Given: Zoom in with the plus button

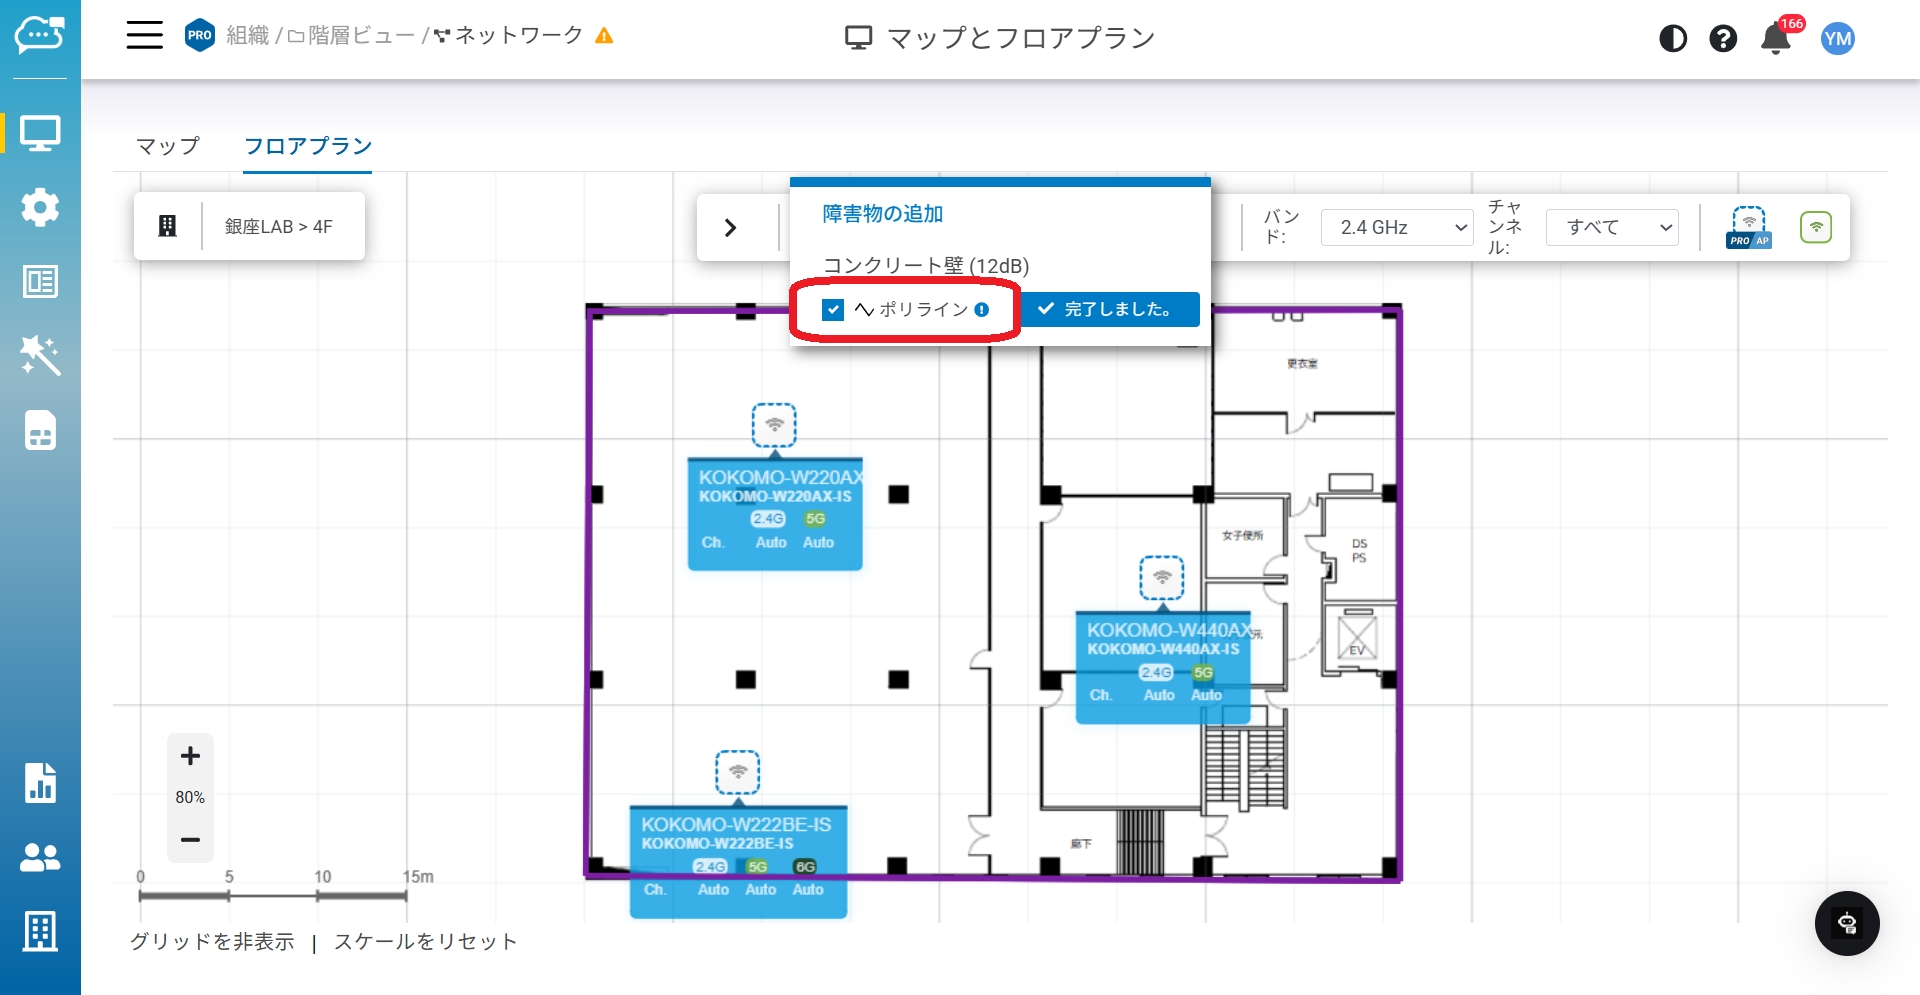Looking at the screenshot, I should (x=190, y=756).
